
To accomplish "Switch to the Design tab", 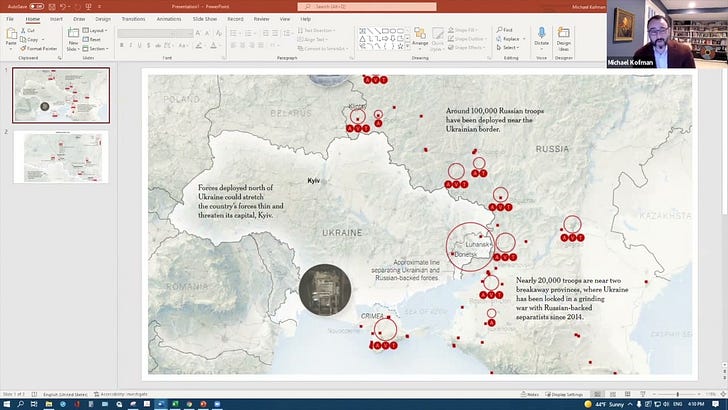I will coord(103,19).
